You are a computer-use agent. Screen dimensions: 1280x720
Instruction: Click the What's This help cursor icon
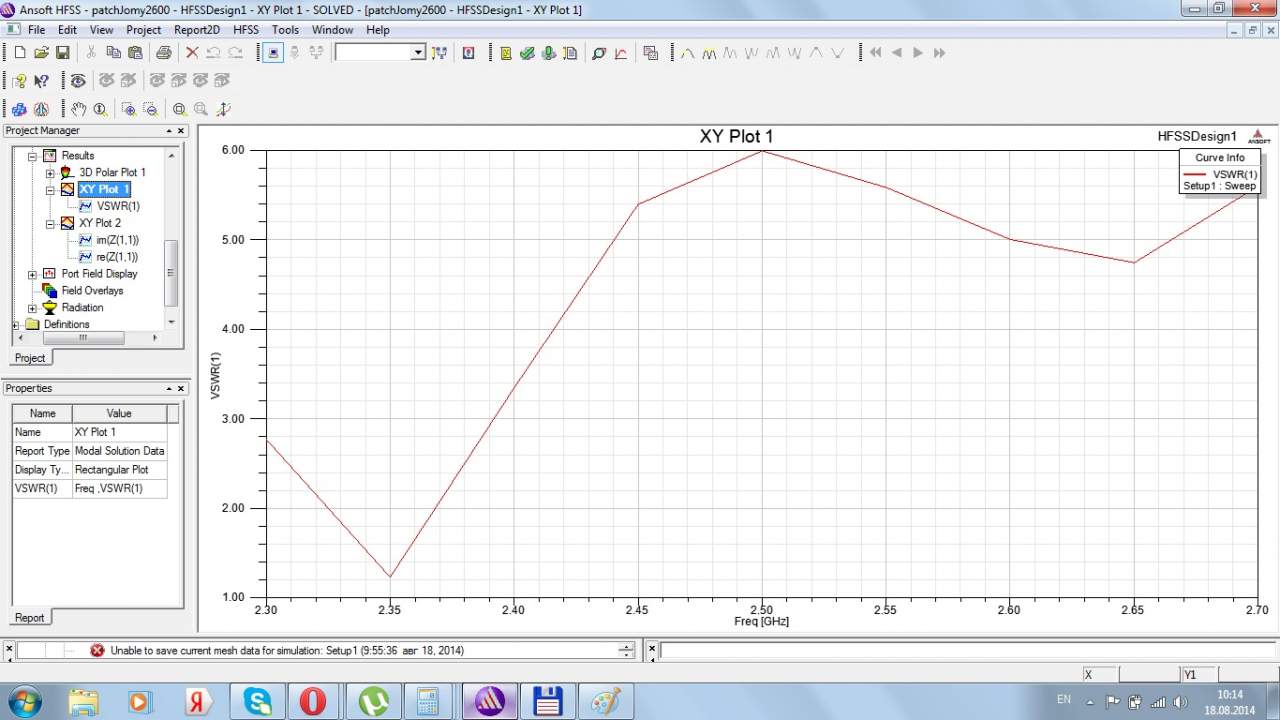point(41,81)
